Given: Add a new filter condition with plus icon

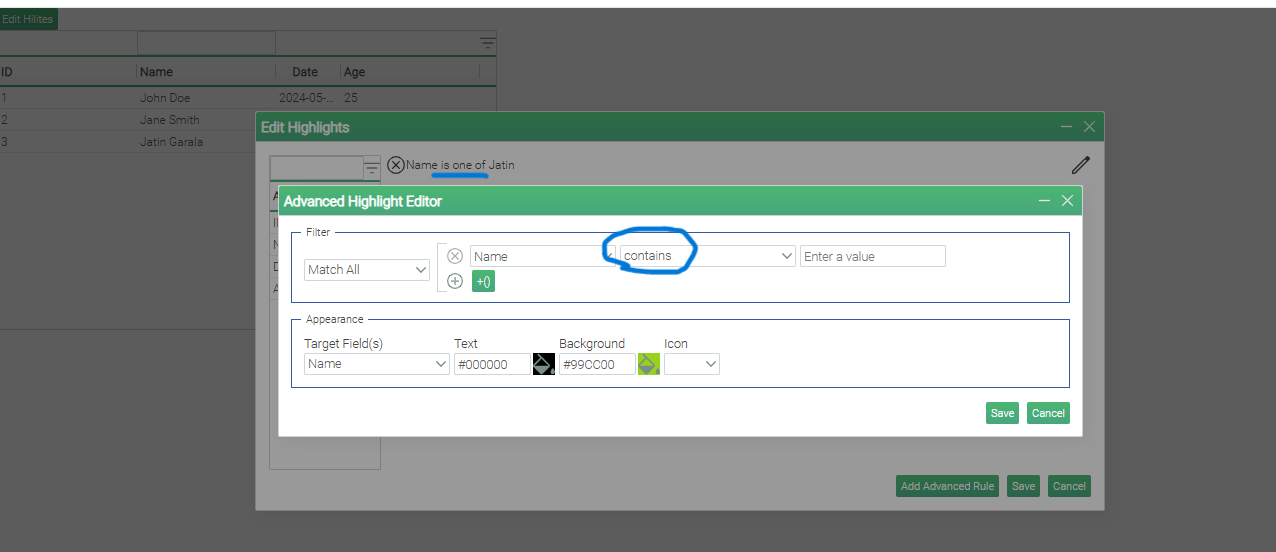Looking at the screenshot, I should (455, 281).
